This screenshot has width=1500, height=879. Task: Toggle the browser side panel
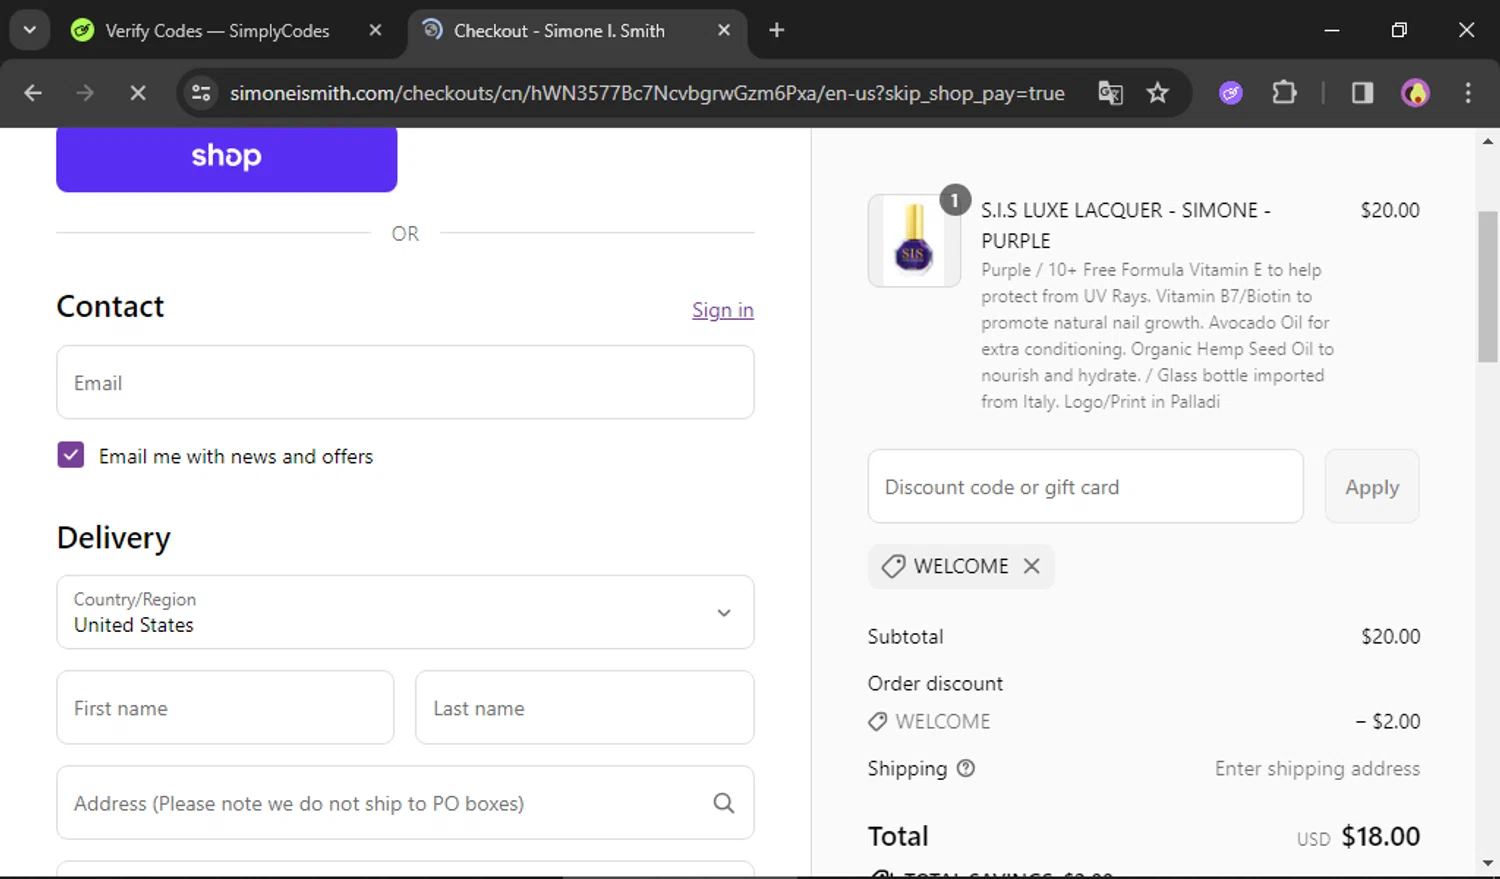point(1362,93)
